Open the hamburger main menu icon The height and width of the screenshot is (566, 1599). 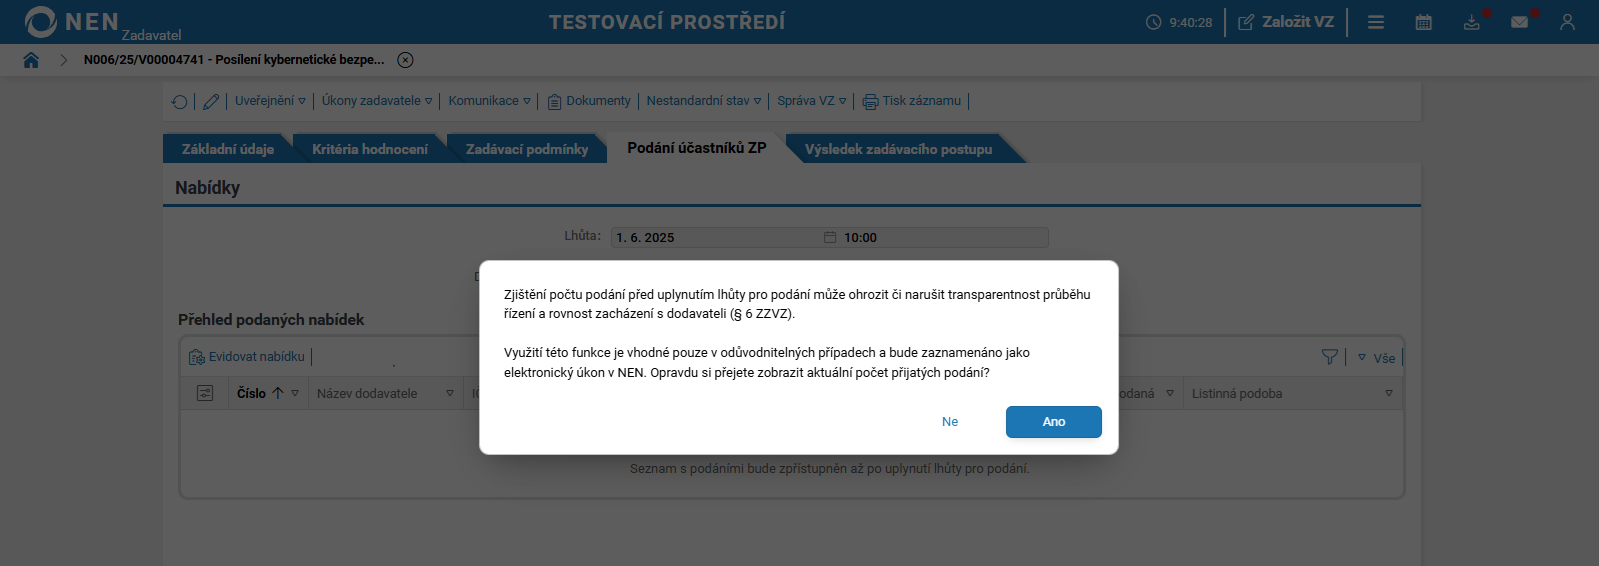click(x=1376, y=22)
